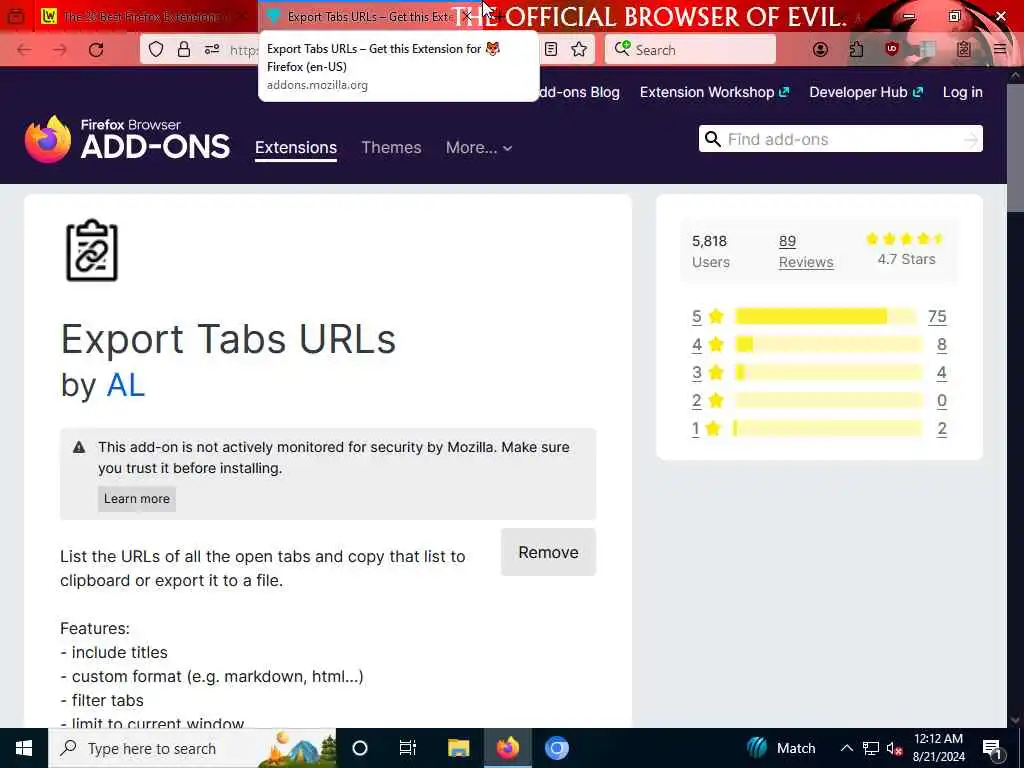Bookmark this page with star icon

coord(579,49)
